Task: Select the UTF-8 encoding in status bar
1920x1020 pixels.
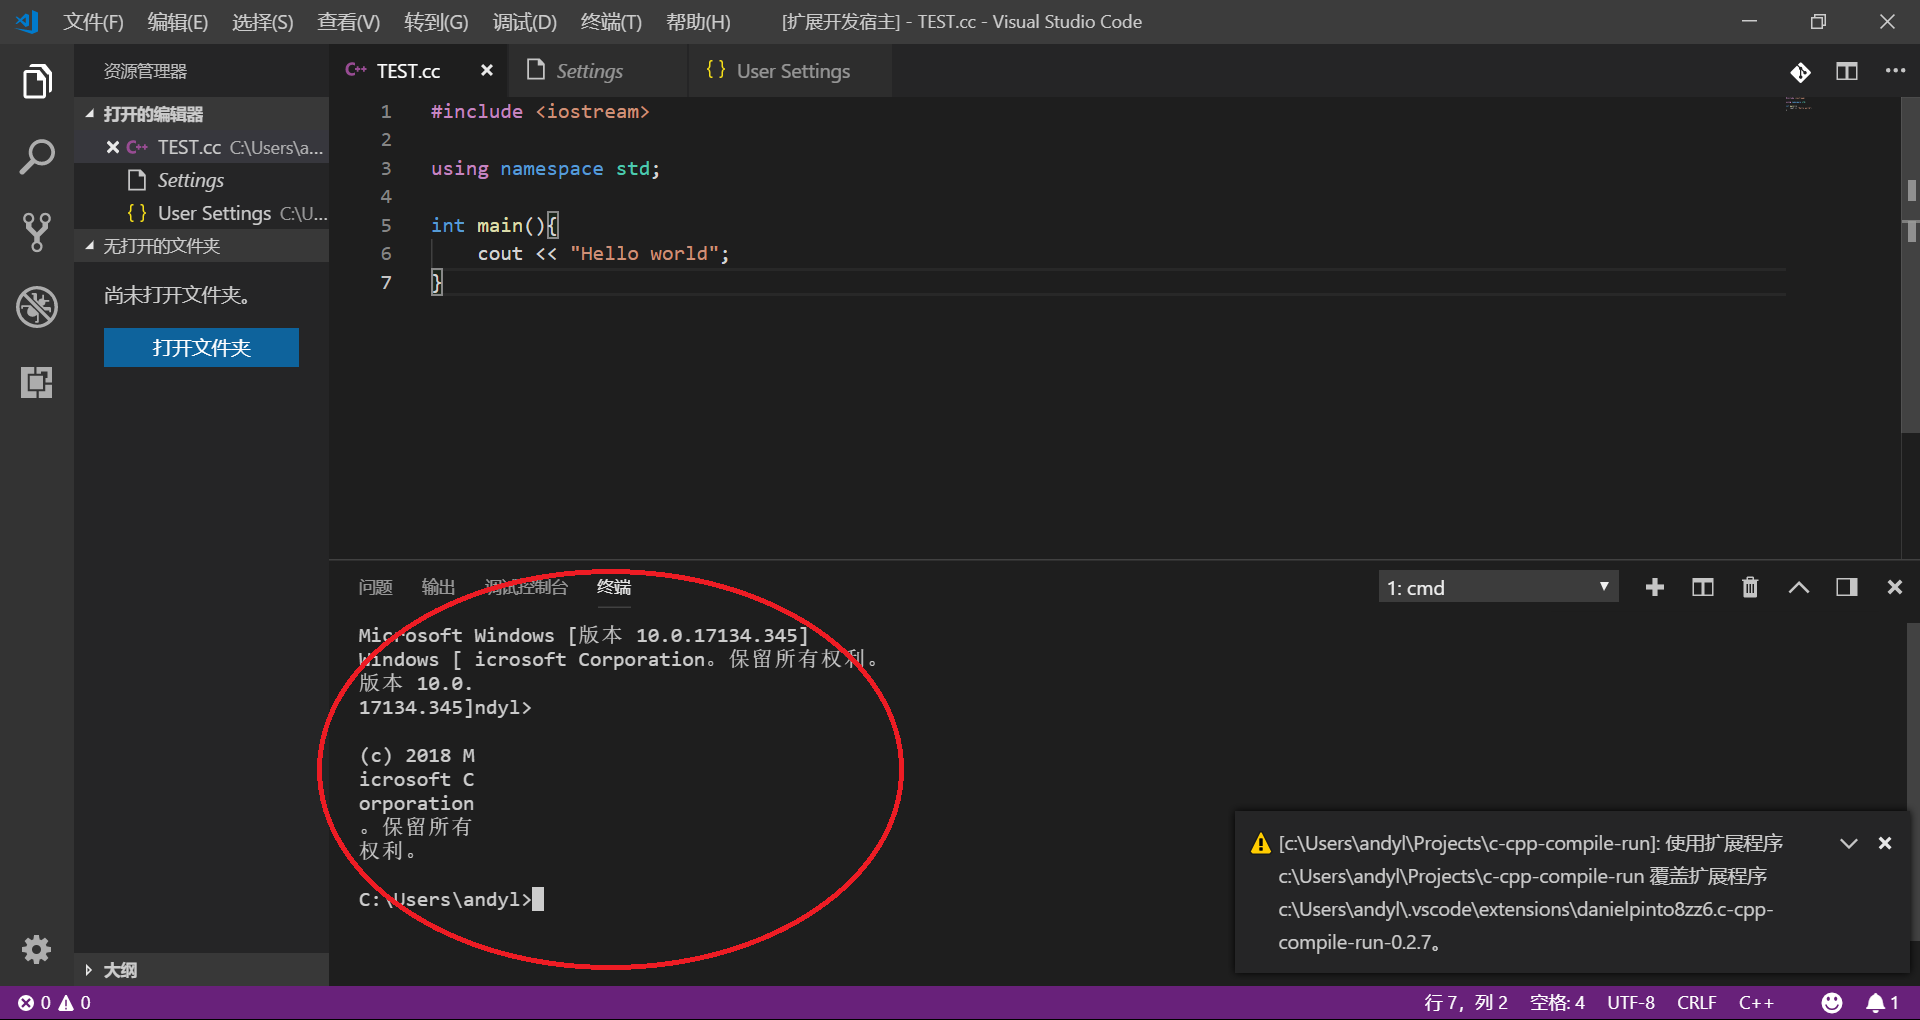Action: coord(1630,1002)
